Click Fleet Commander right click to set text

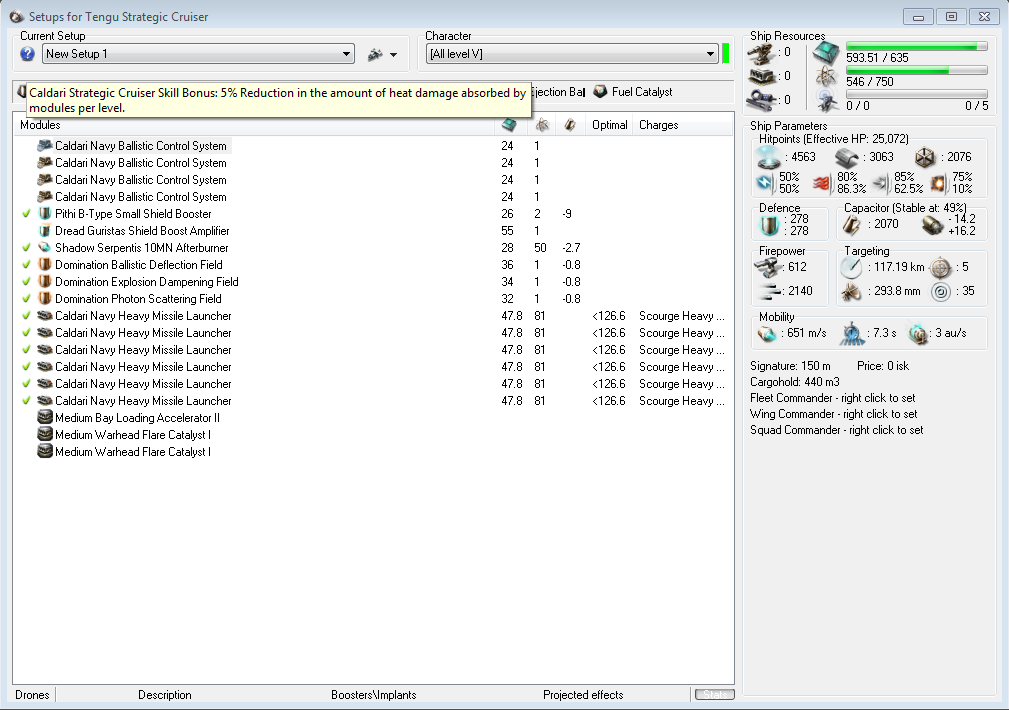click(x=833, y=398)
